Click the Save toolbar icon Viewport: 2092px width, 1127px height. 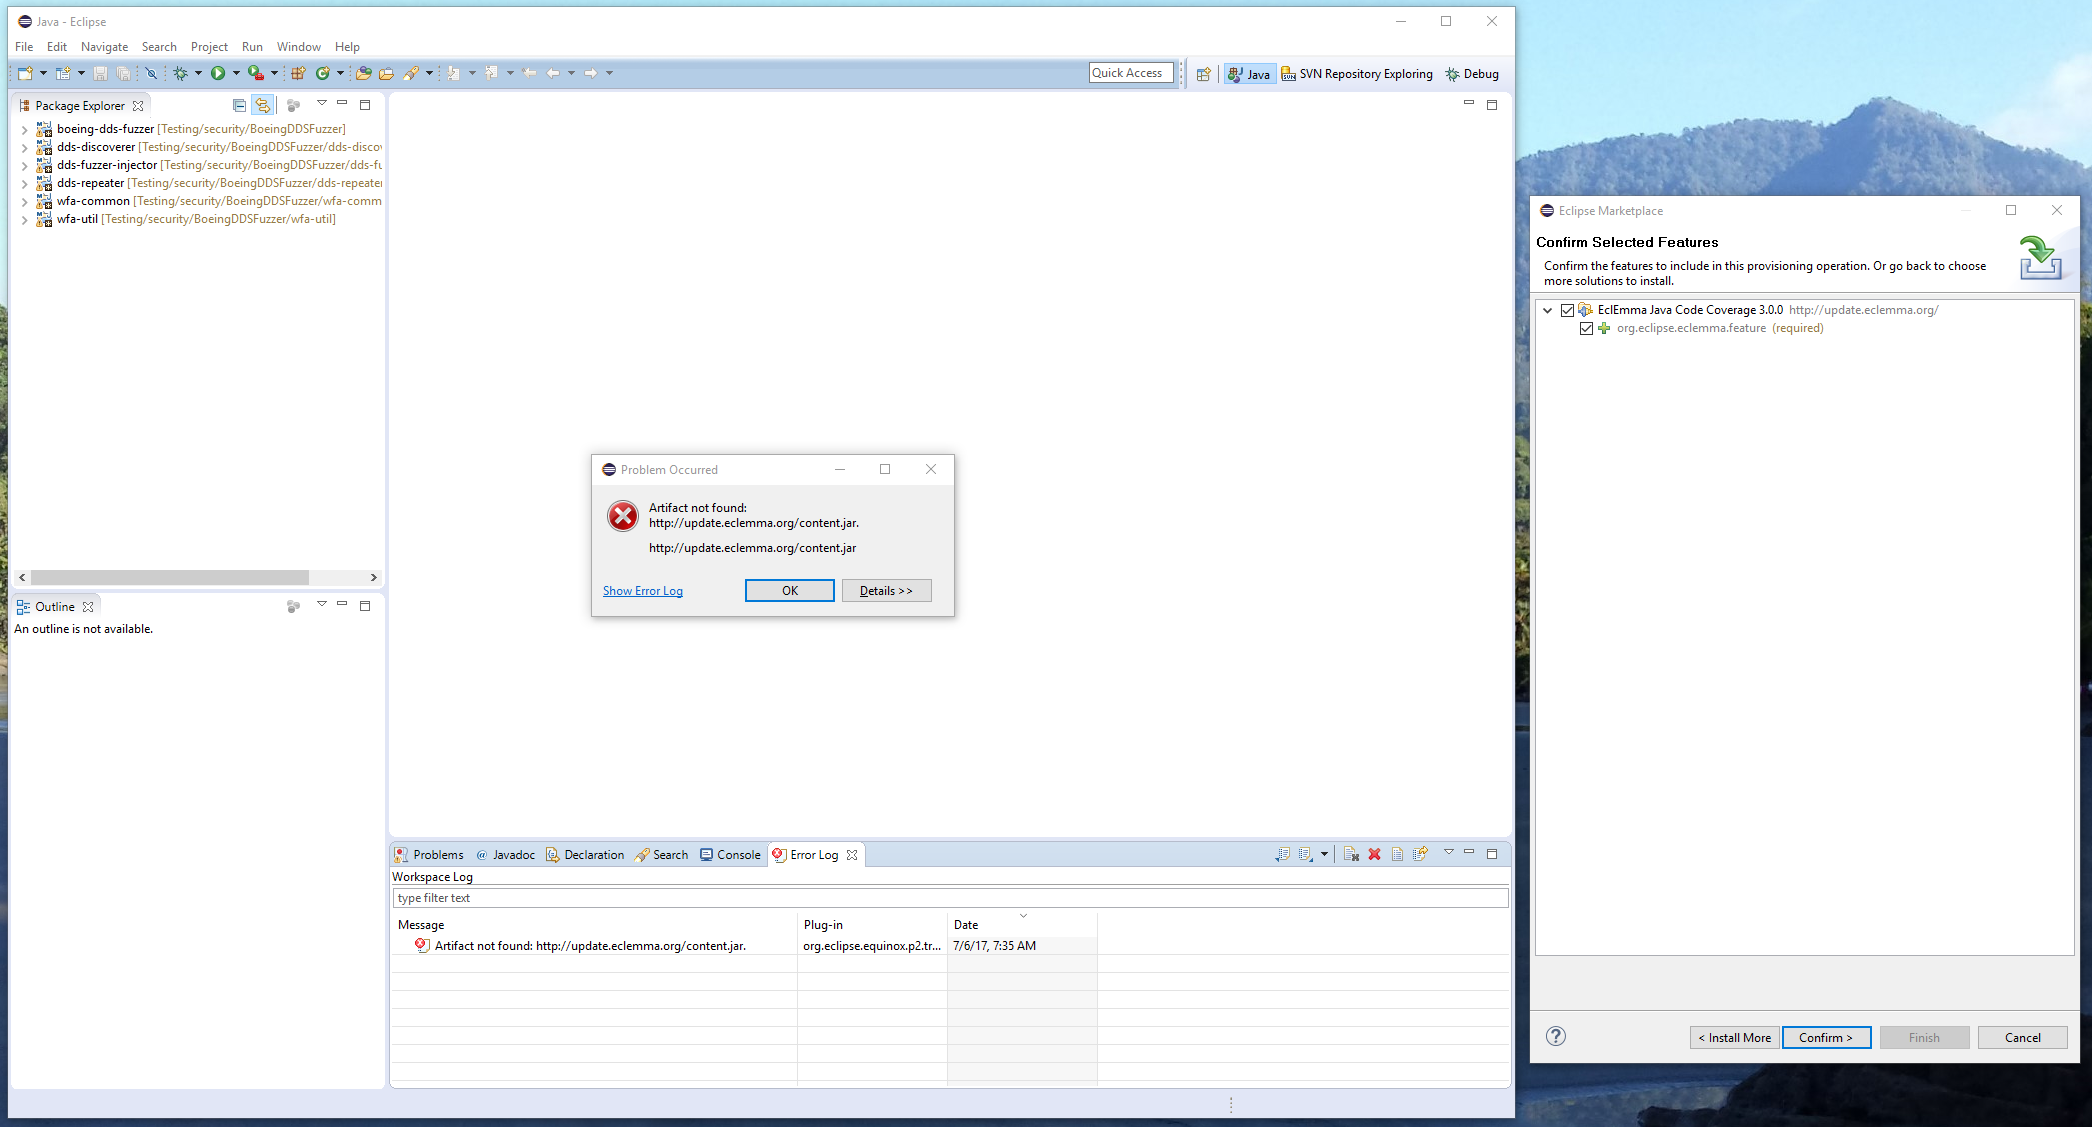[100, 73]
